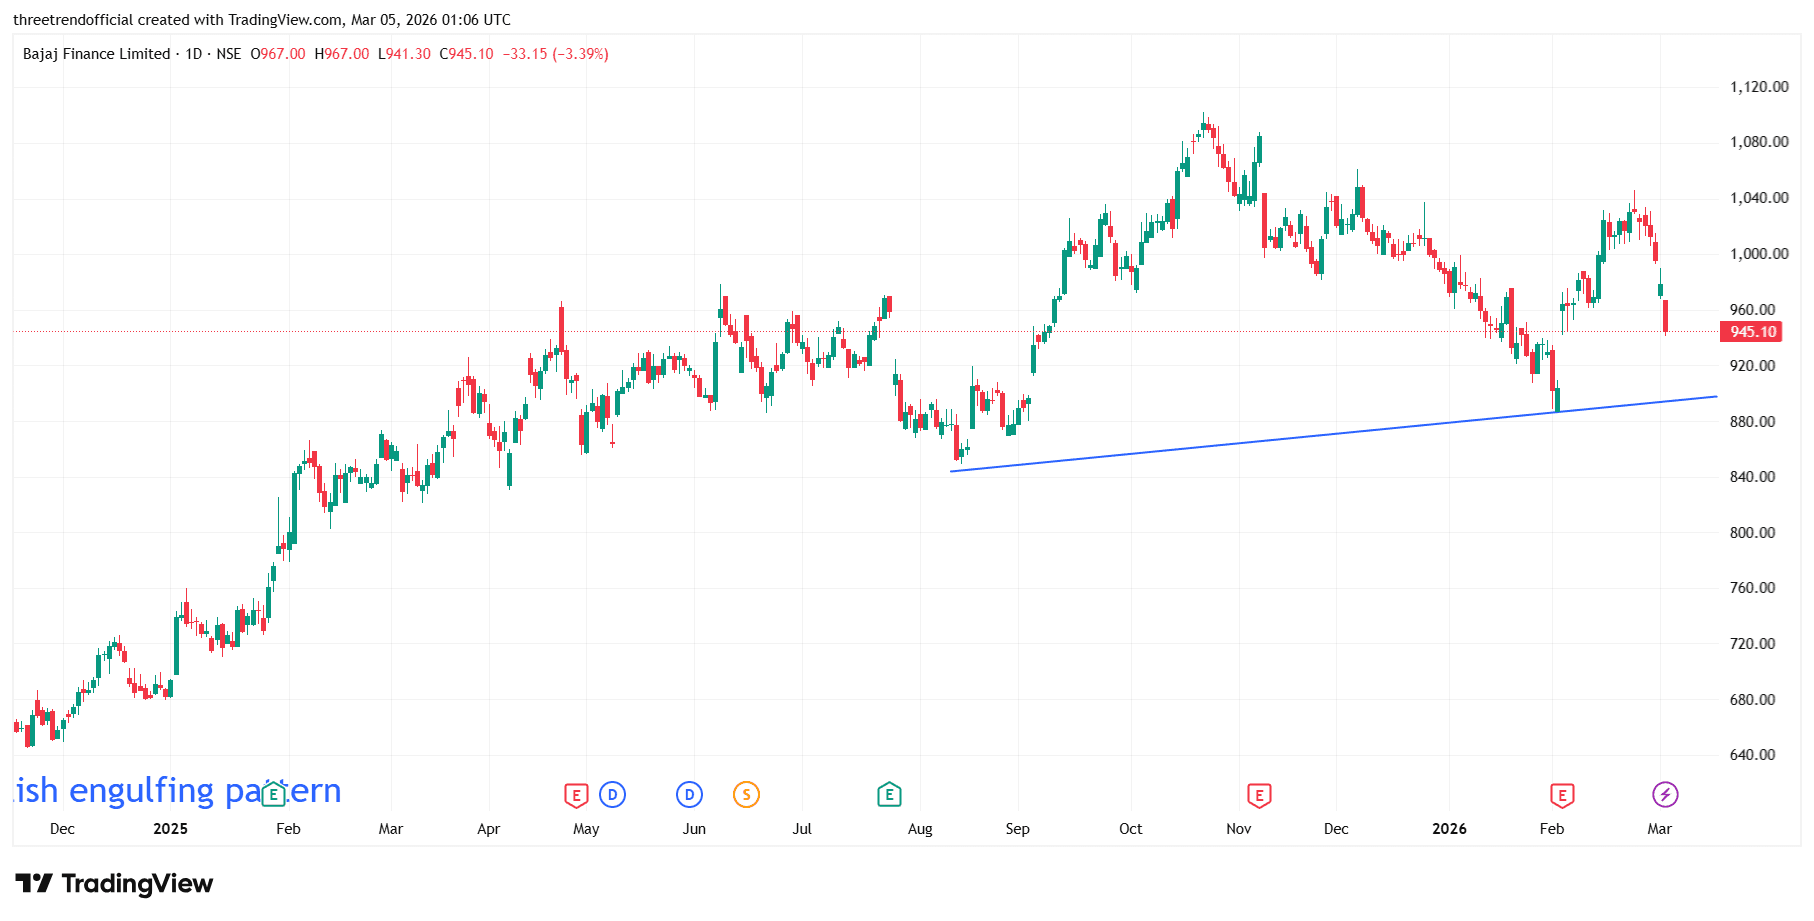
Task: Click the '960.00' price axis label
Action: tap(1753, 310)
